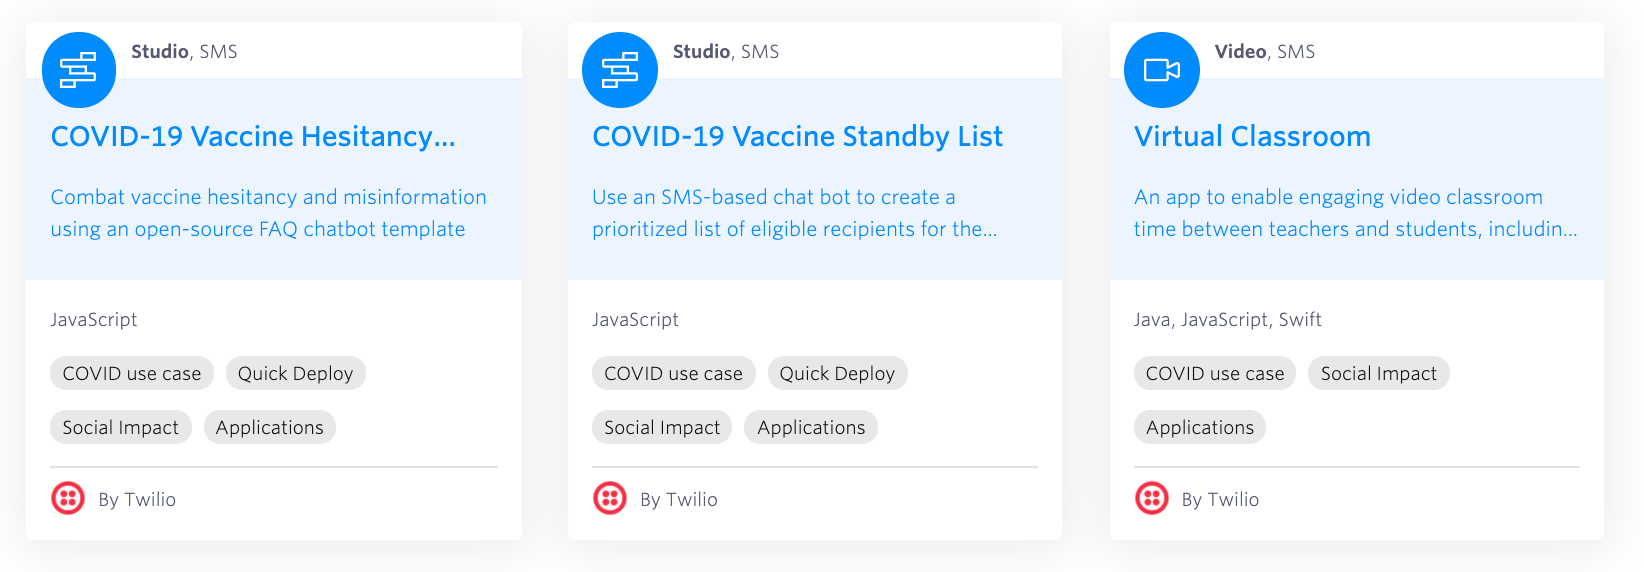Click the Studio icon on Vaccine Hesitancy card

point(79,70)
